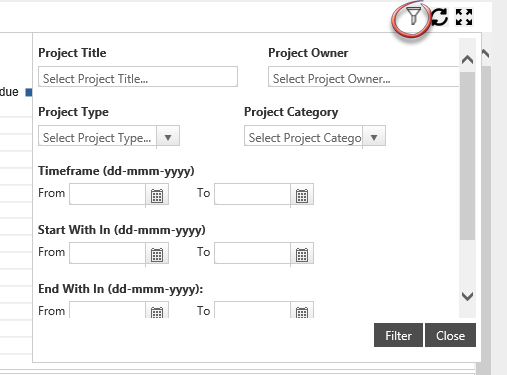Apply filters with the Filter button
This screenshot has height=375, width=507.
pyautogui.click(x=398, y=335)
